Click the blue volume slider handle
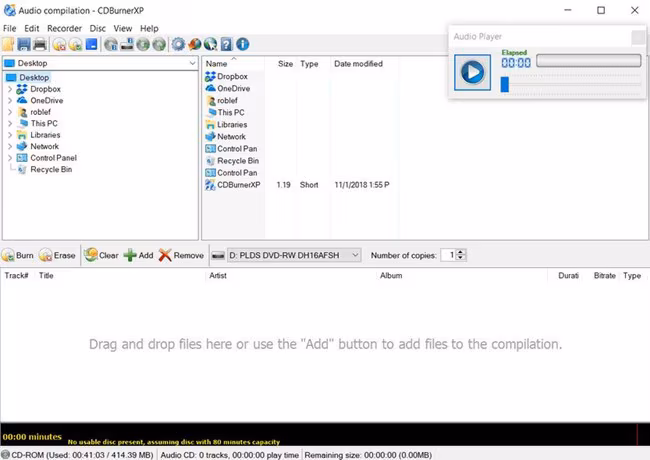The width and height of the screenshot is (650, 460). (504, 84)
